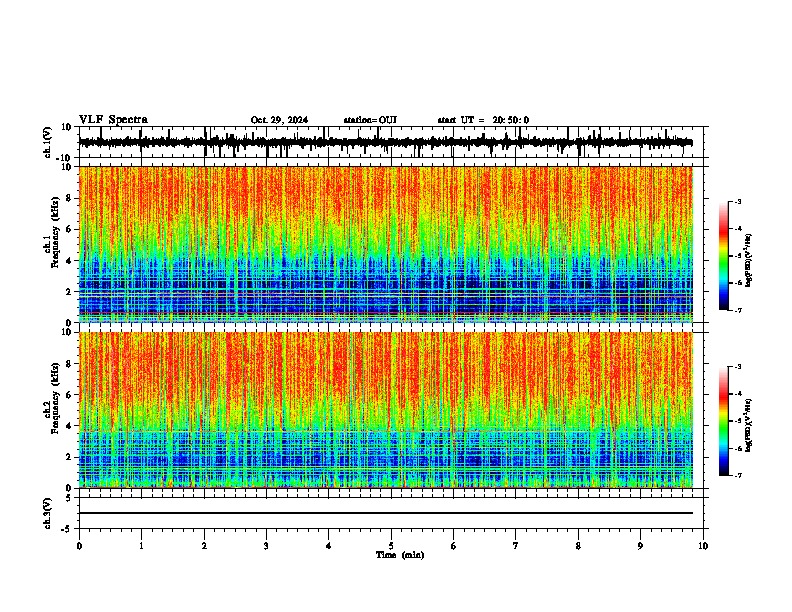Viewport: 792px width, 612px height.
Task: Click the "-10" tick on ch.1(V) axis
Action: point(65,158)
